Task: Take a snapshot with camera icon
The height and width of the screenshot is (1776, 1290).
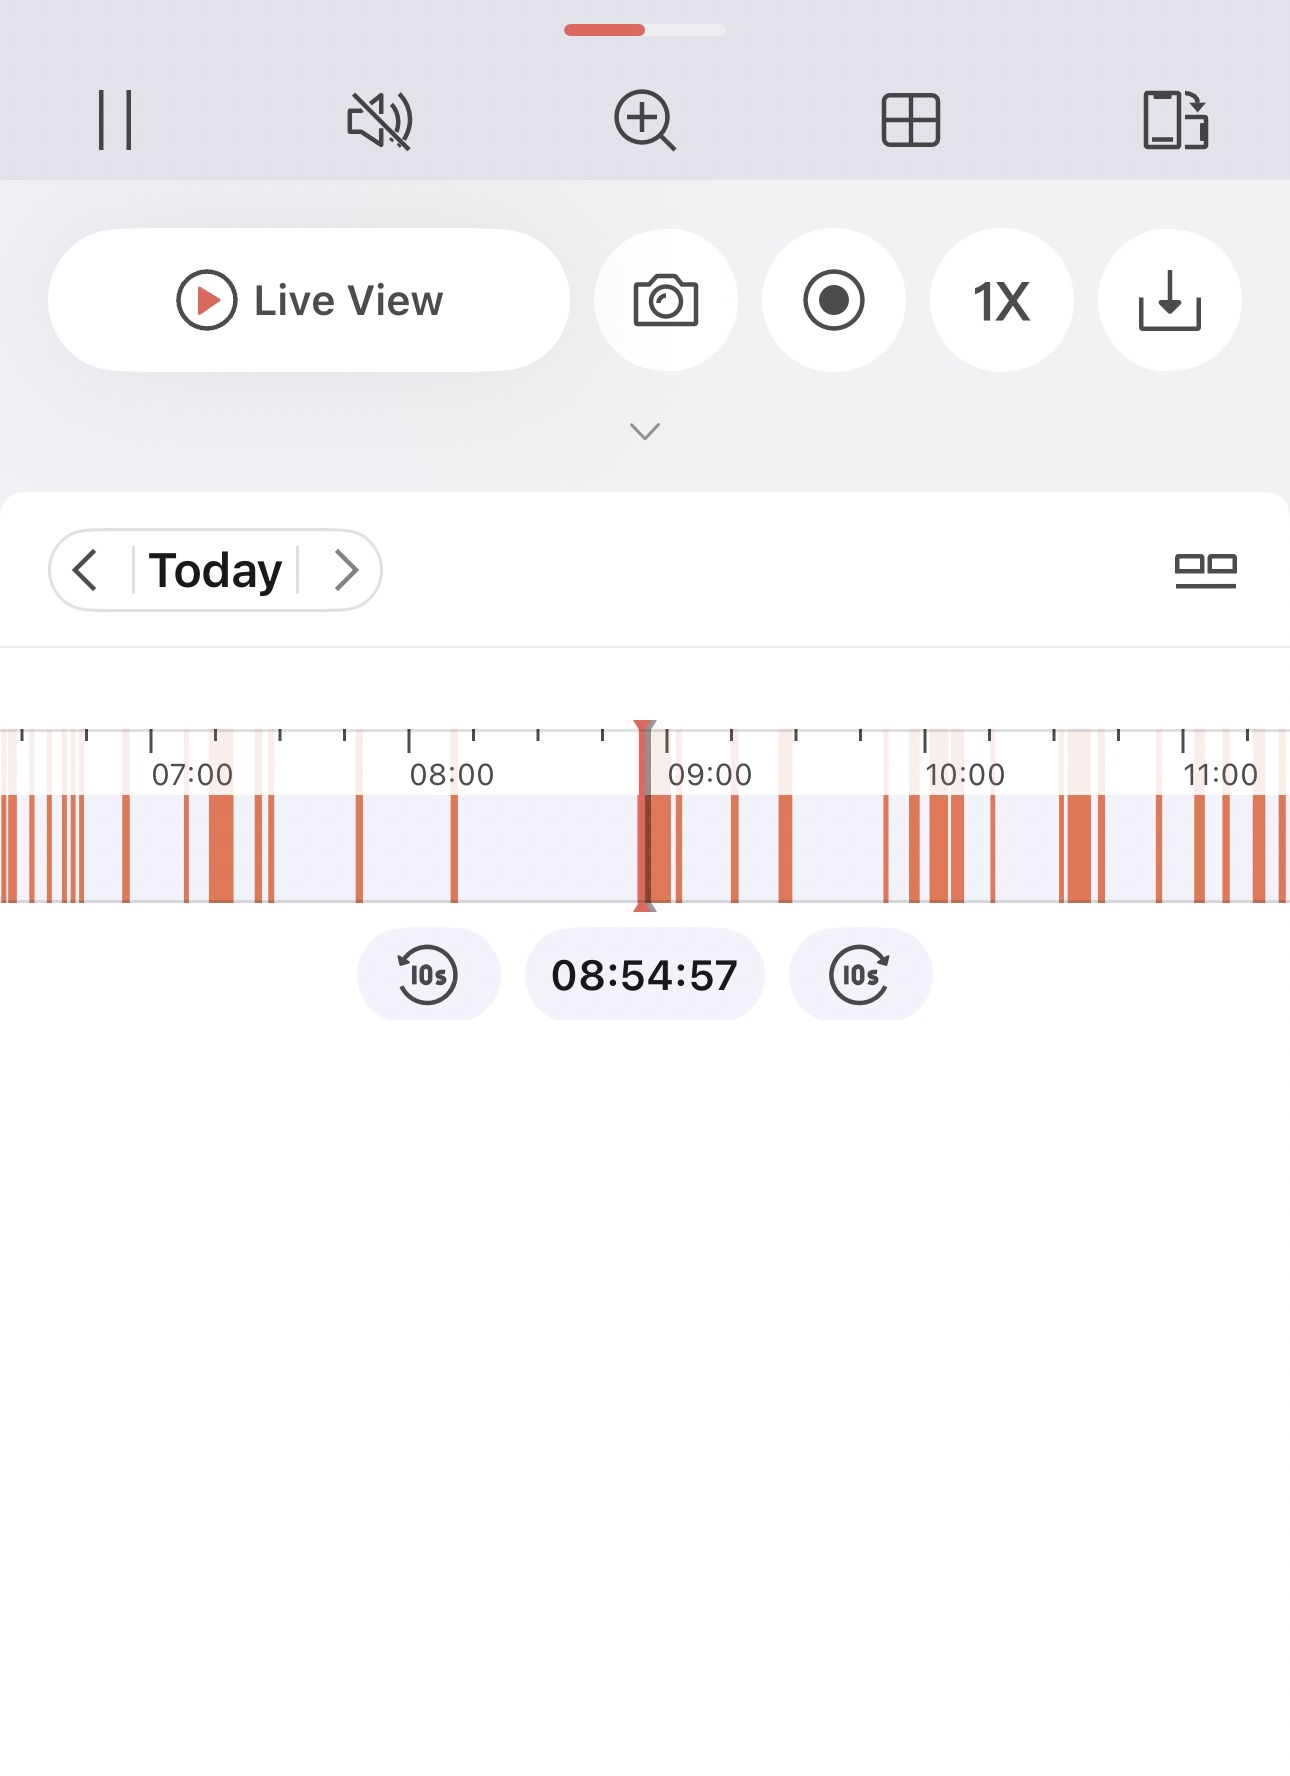Action: [x=666, y=300]
